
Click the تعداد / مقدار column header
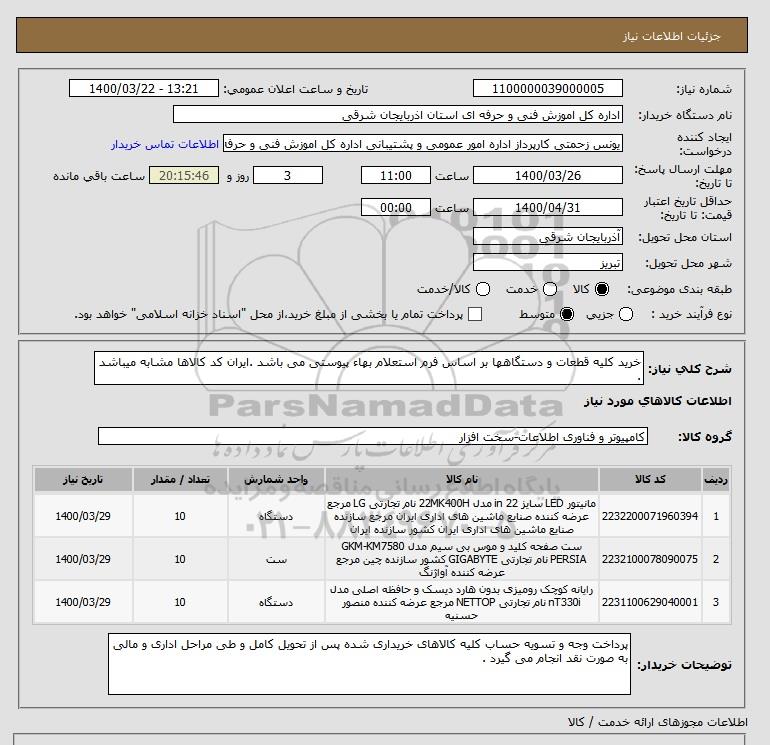click(x=180, y=480)
